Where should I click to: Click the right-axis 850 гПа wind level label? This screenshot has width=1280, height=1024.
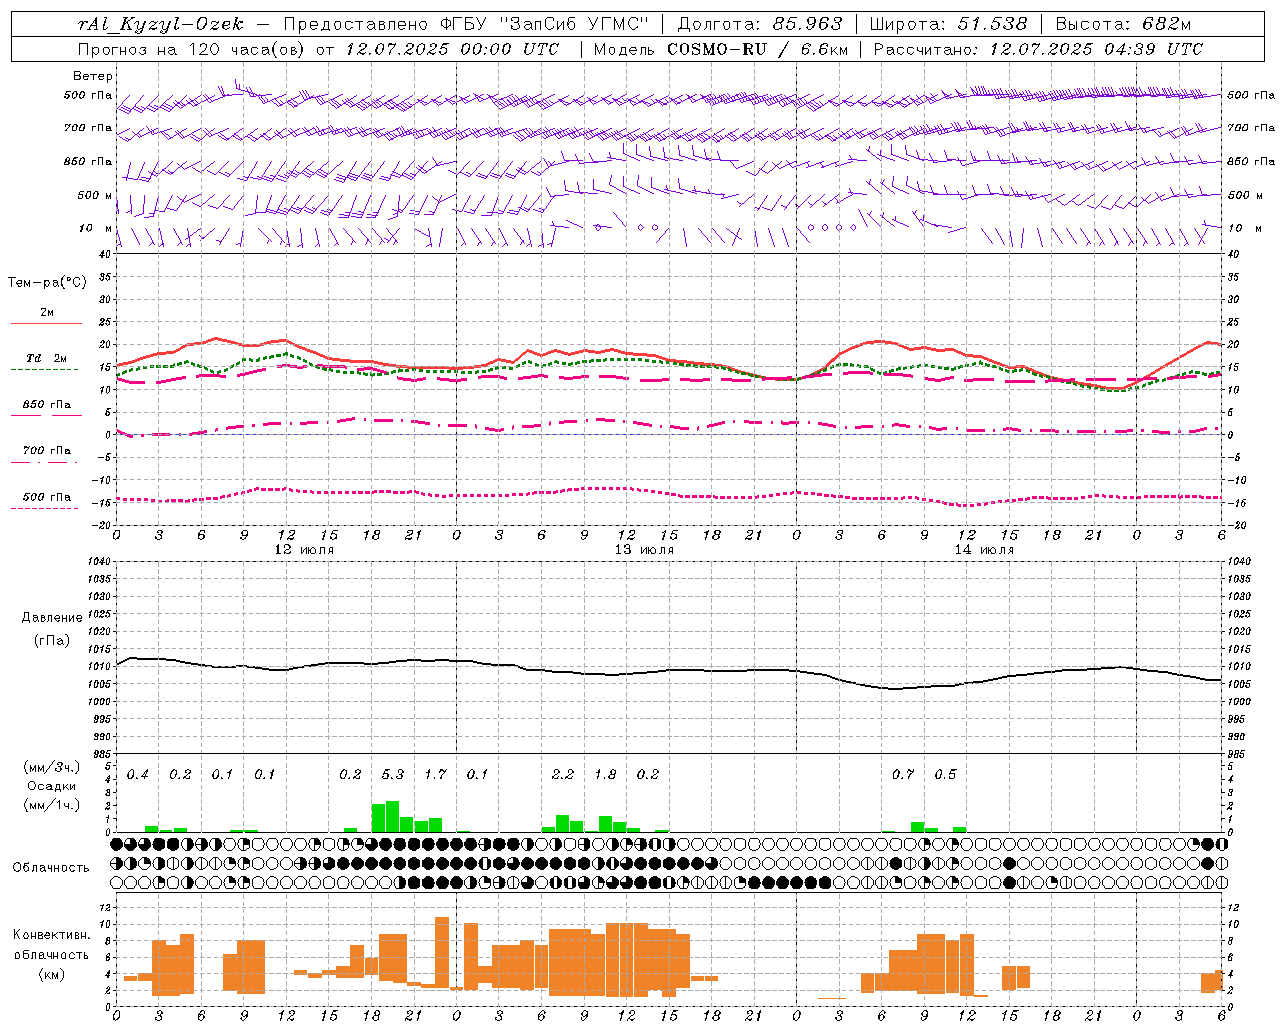(1251, 161)
